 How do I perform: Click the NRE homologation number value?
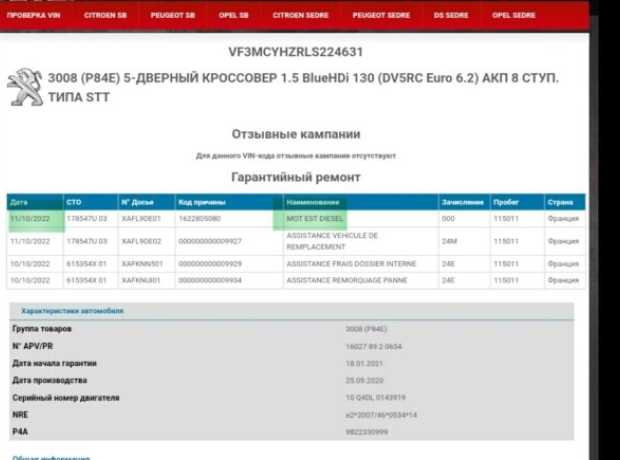[x=381, y=415]
